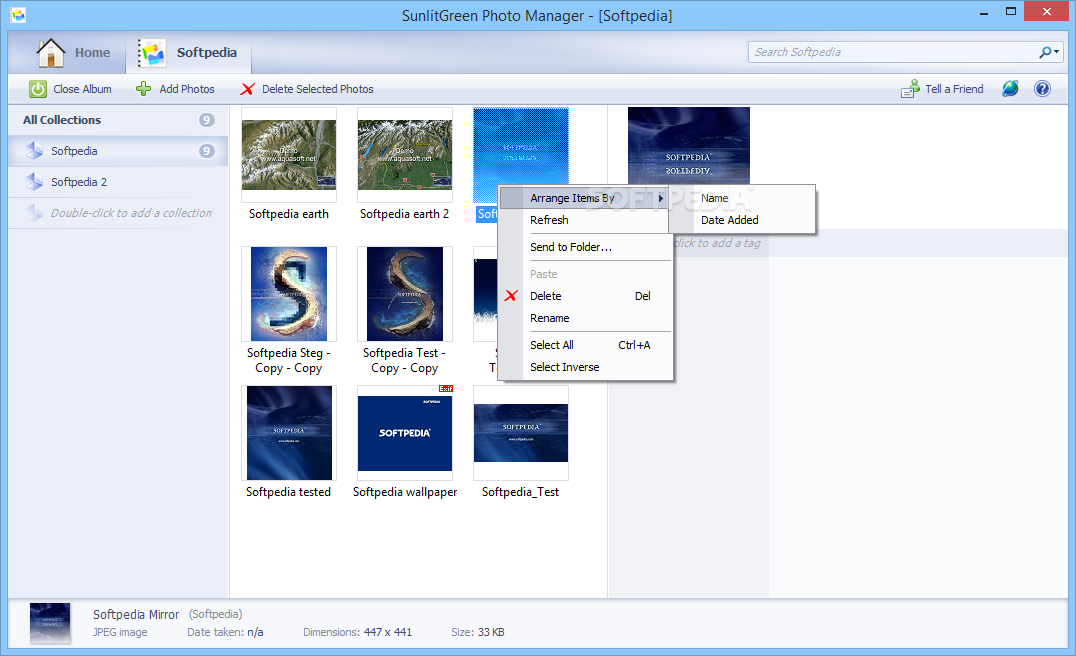Click the green Close Album power icon
The image size is (1076, 656).
click(x=38, y=89)
